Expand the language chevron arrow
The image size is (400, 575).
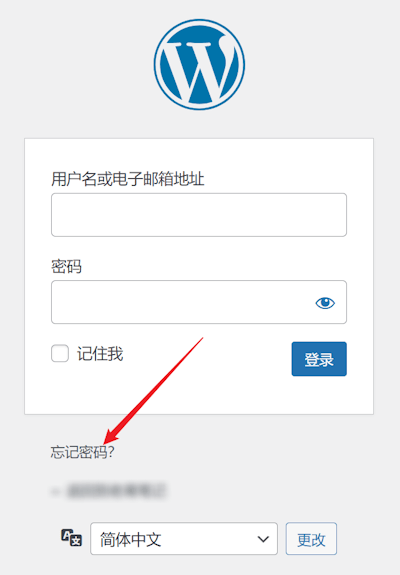tap(263, 539)
